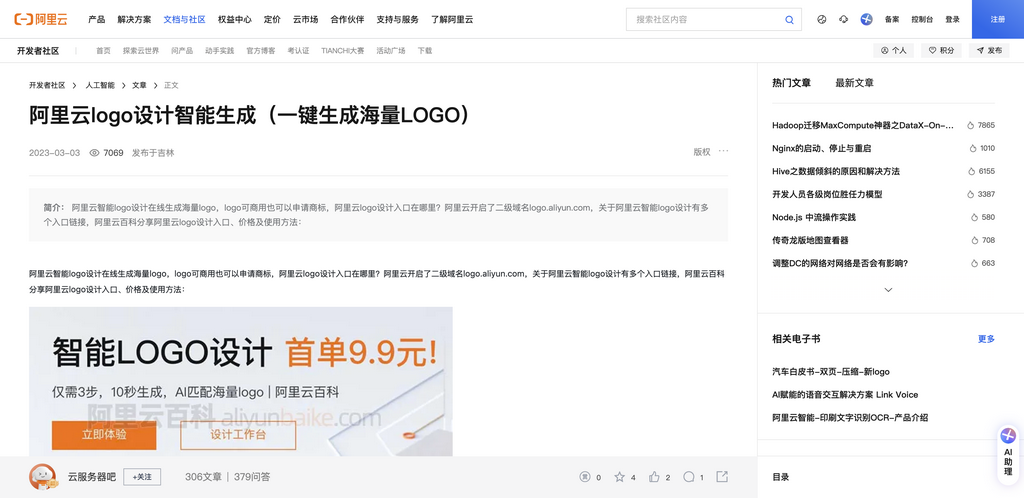Click the 积分 button
The image size is (1024, 498).
pyautogui.click(x=941, y=50)
